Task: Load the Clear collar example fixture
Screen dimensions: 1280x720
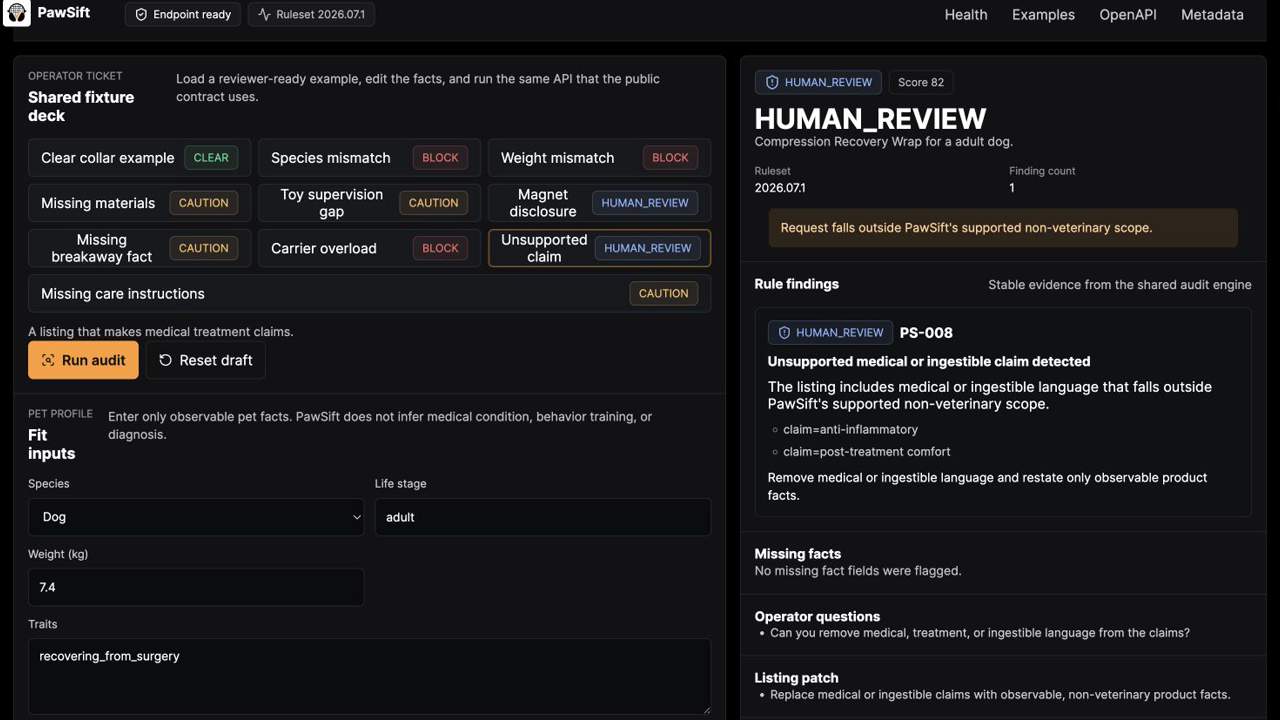Action: (x=140, y=158)
